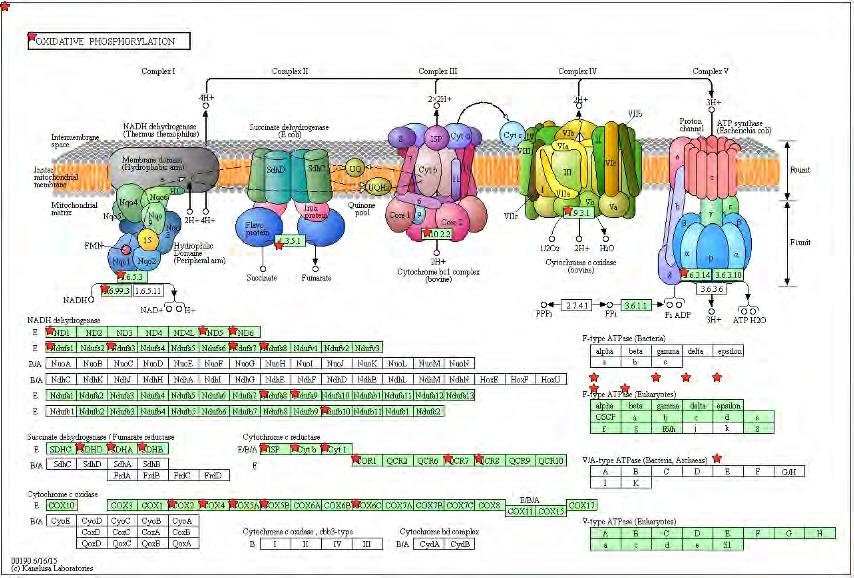
Task: Select the CydA box
Action: tap(429, 544)
